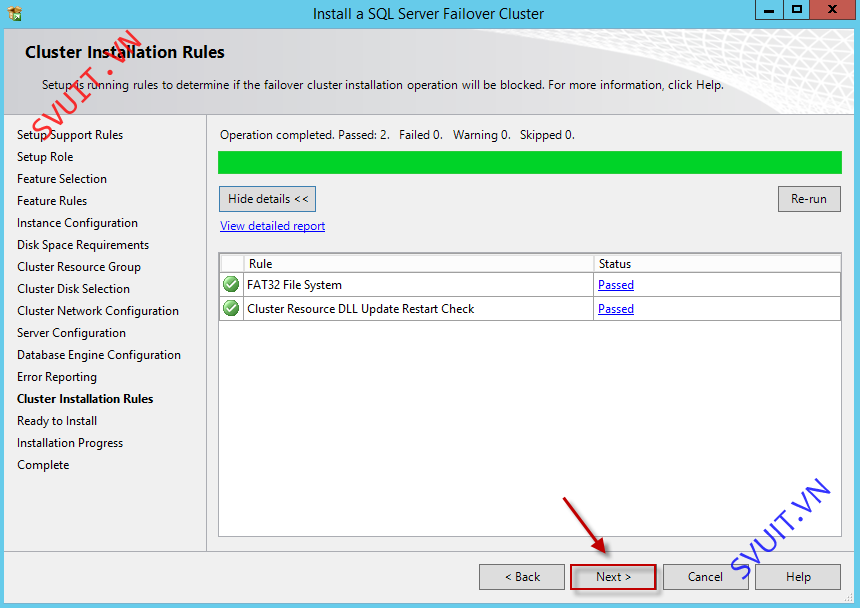Open the Passed status for Cluster Resource DLL Update

coord(616,309)
